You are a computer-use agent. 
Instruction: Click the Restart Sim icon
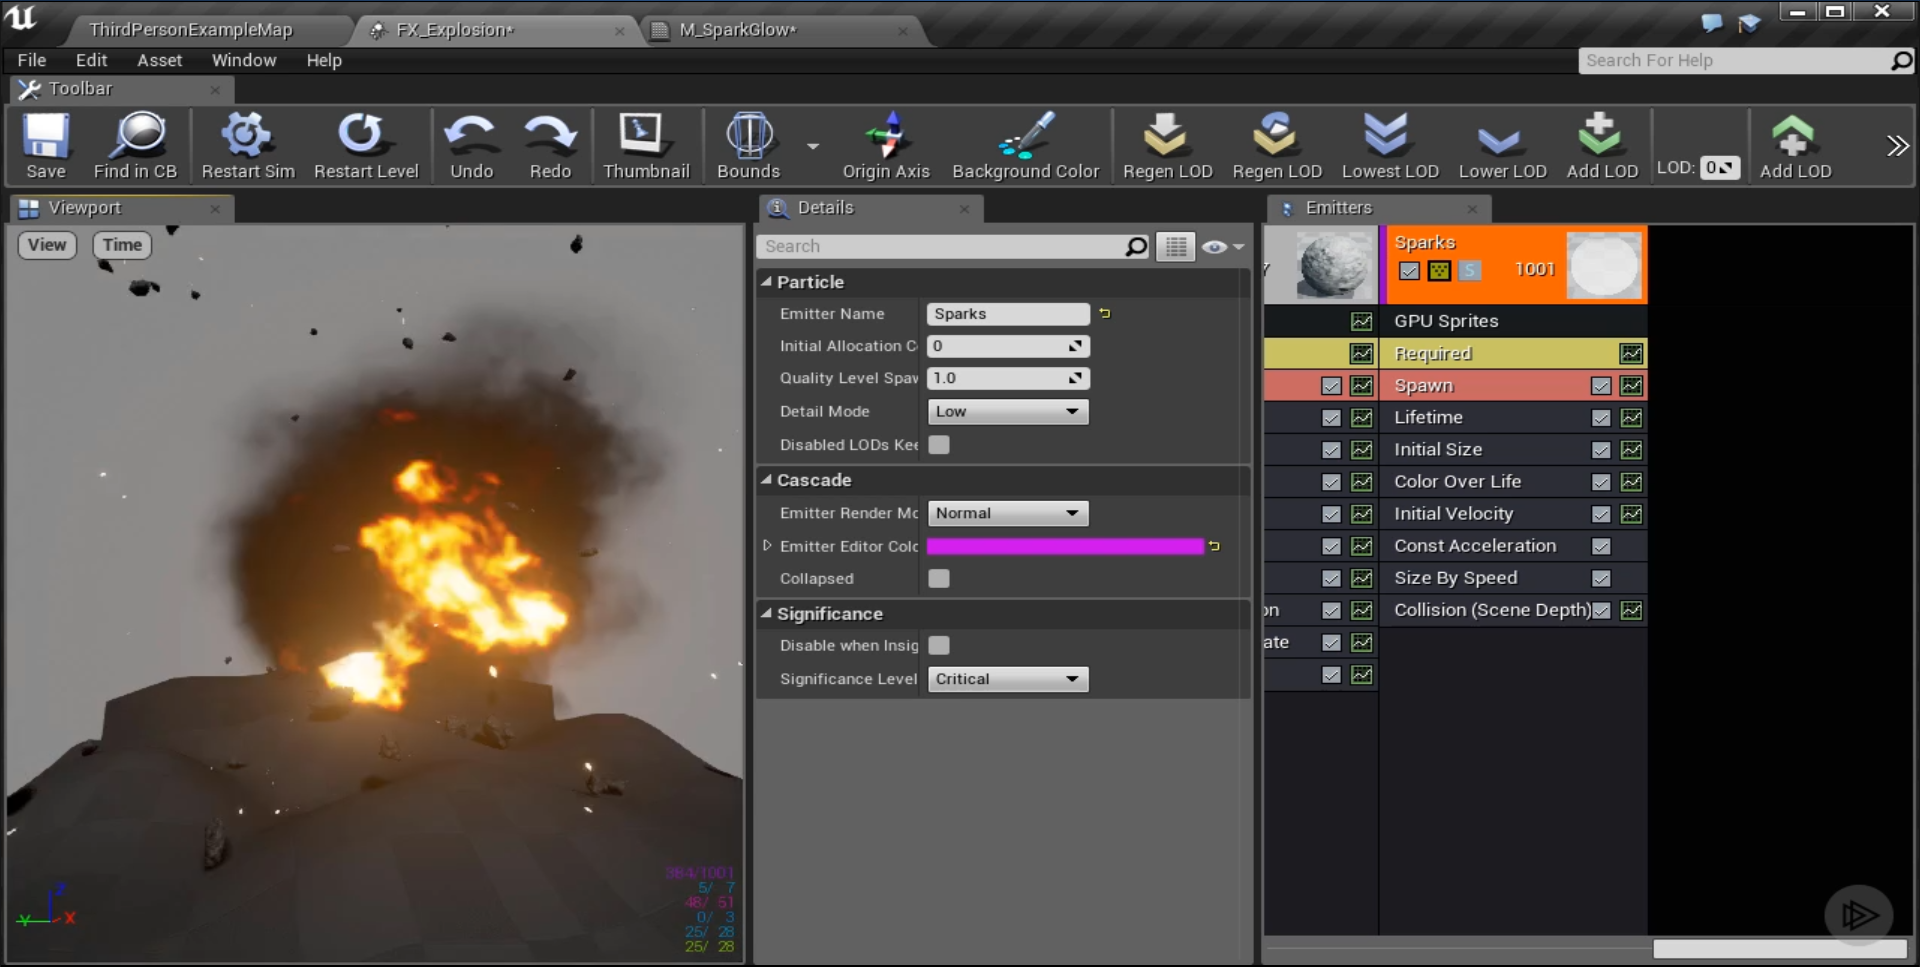[x=248, y=146]
